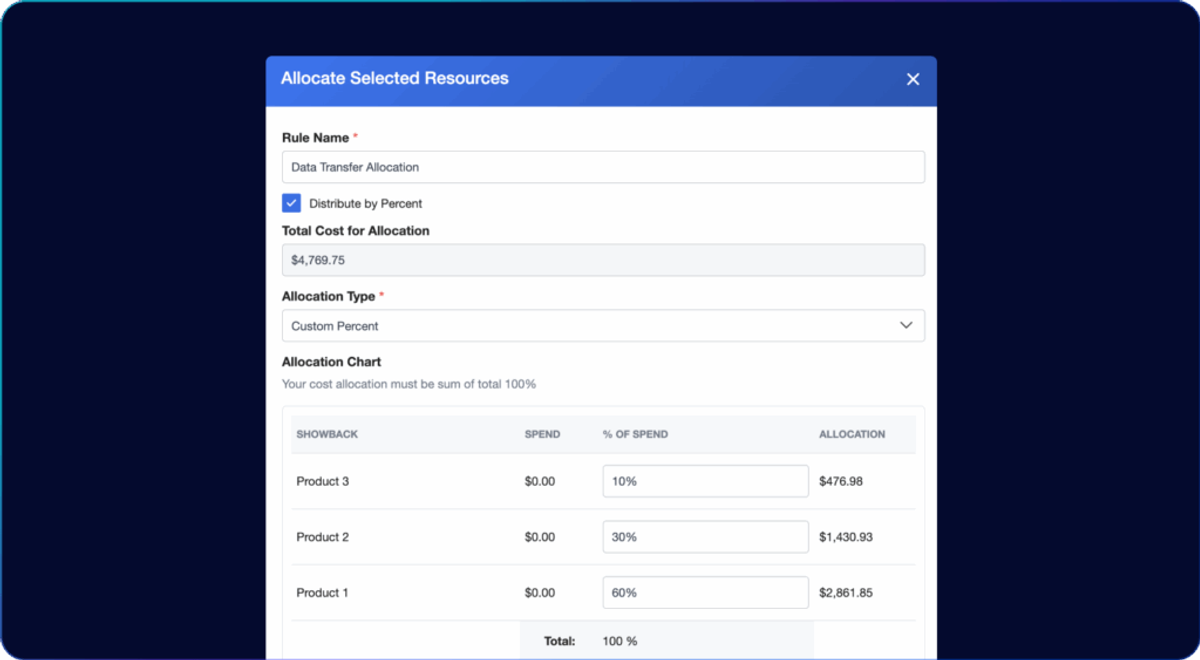This screenshot has width=1200, height=660.
Task: Select the Product 1 row label
Action: 322,593
